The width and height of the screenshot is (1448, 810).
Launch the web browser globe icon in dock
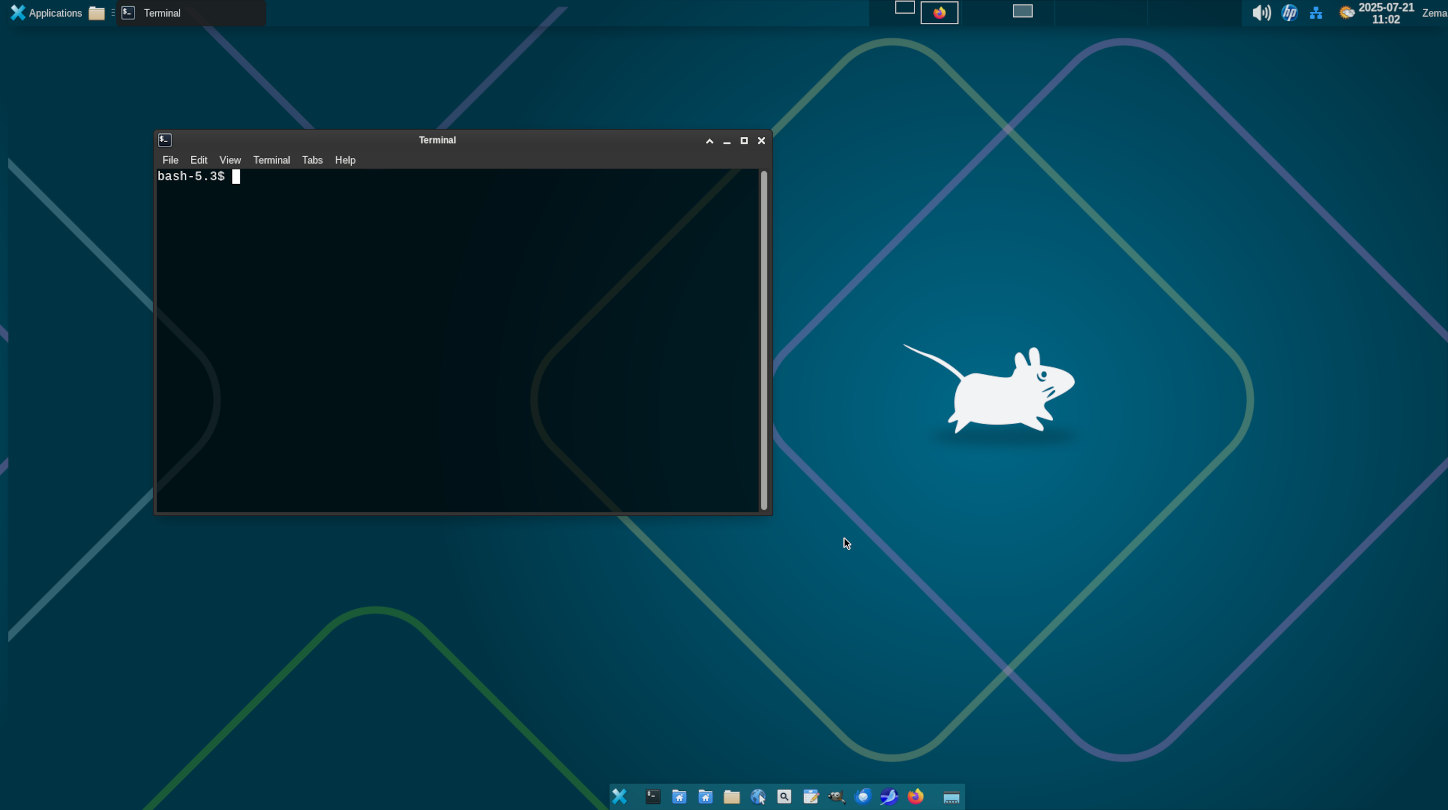click(x=758, y=797)
